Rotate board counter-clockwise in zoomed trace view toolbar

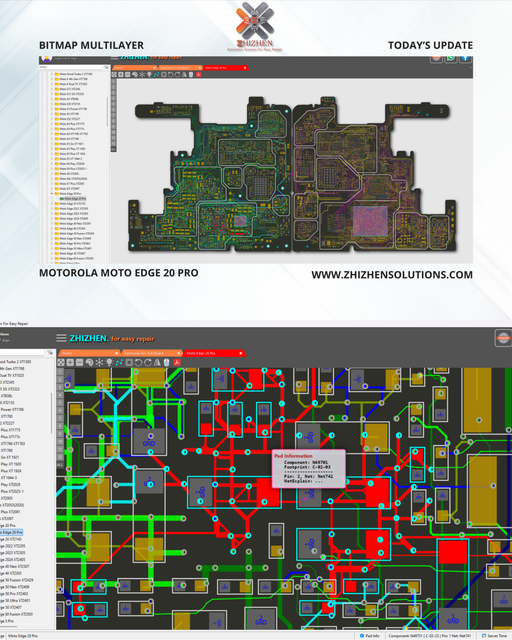pyautogui.click(x=138, y=362)
